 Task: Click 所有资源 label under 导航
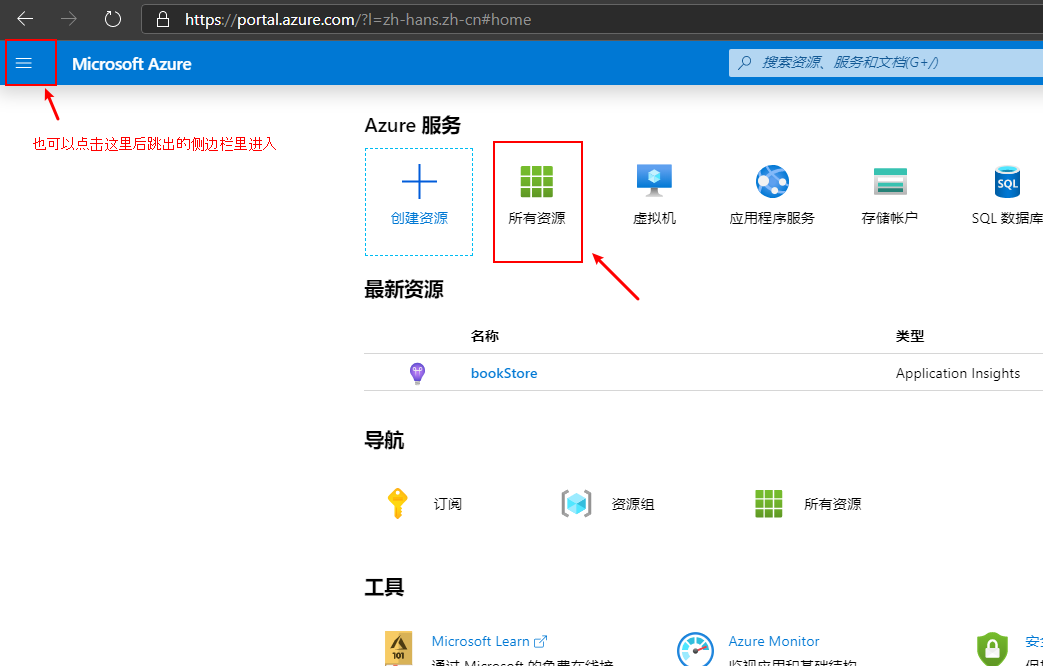(833, 504)
